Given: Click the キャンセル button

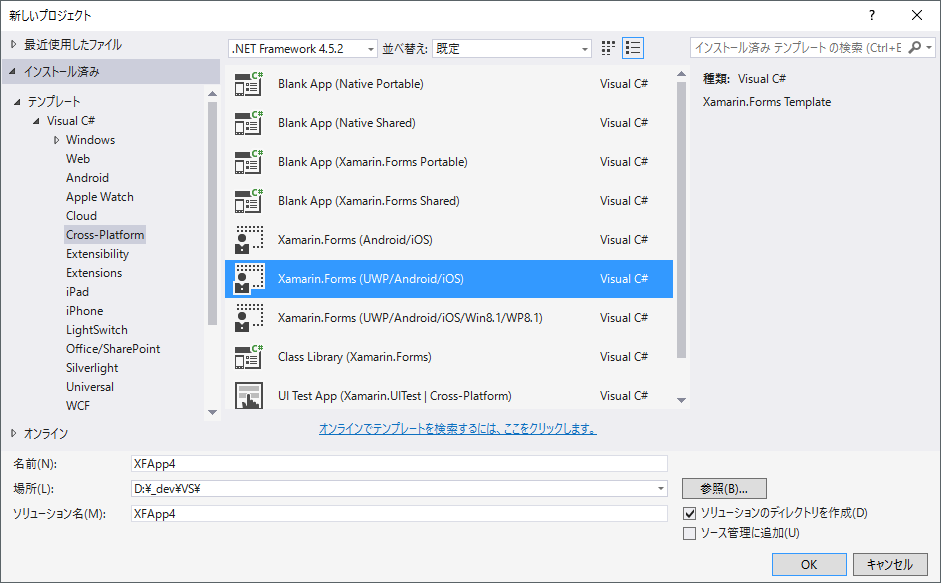Looking at the screenshot, I should coord(890,564).
